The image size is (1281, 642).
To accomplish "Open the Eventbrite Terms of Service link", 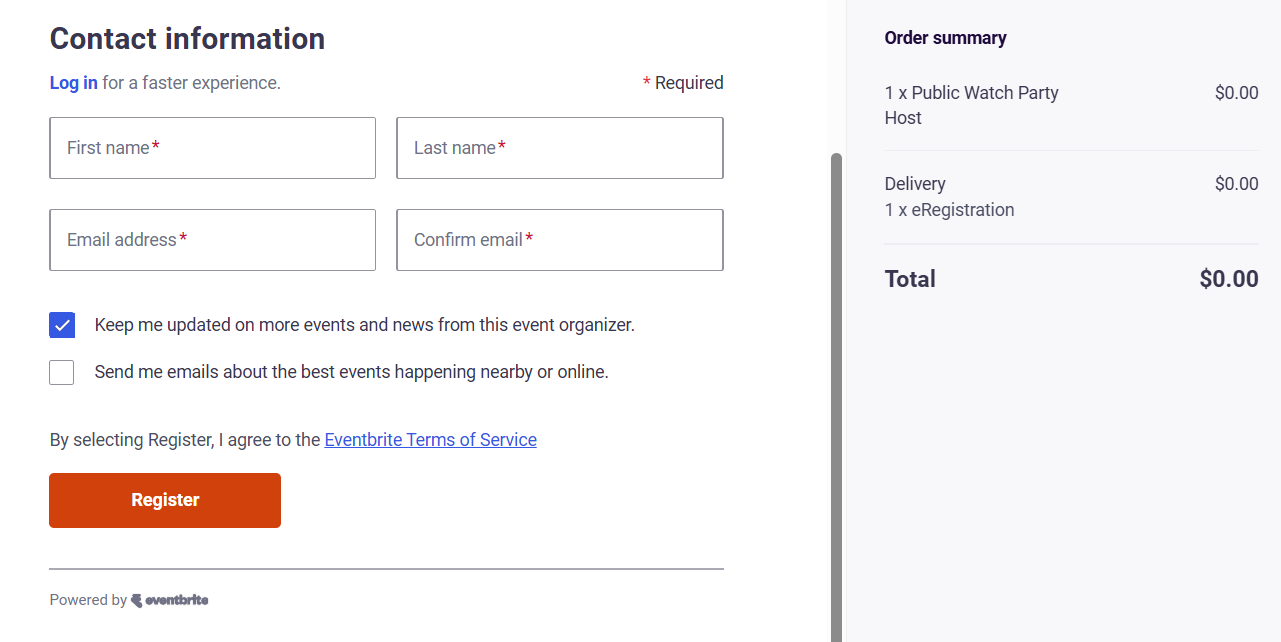I will (x=430, y=440).
